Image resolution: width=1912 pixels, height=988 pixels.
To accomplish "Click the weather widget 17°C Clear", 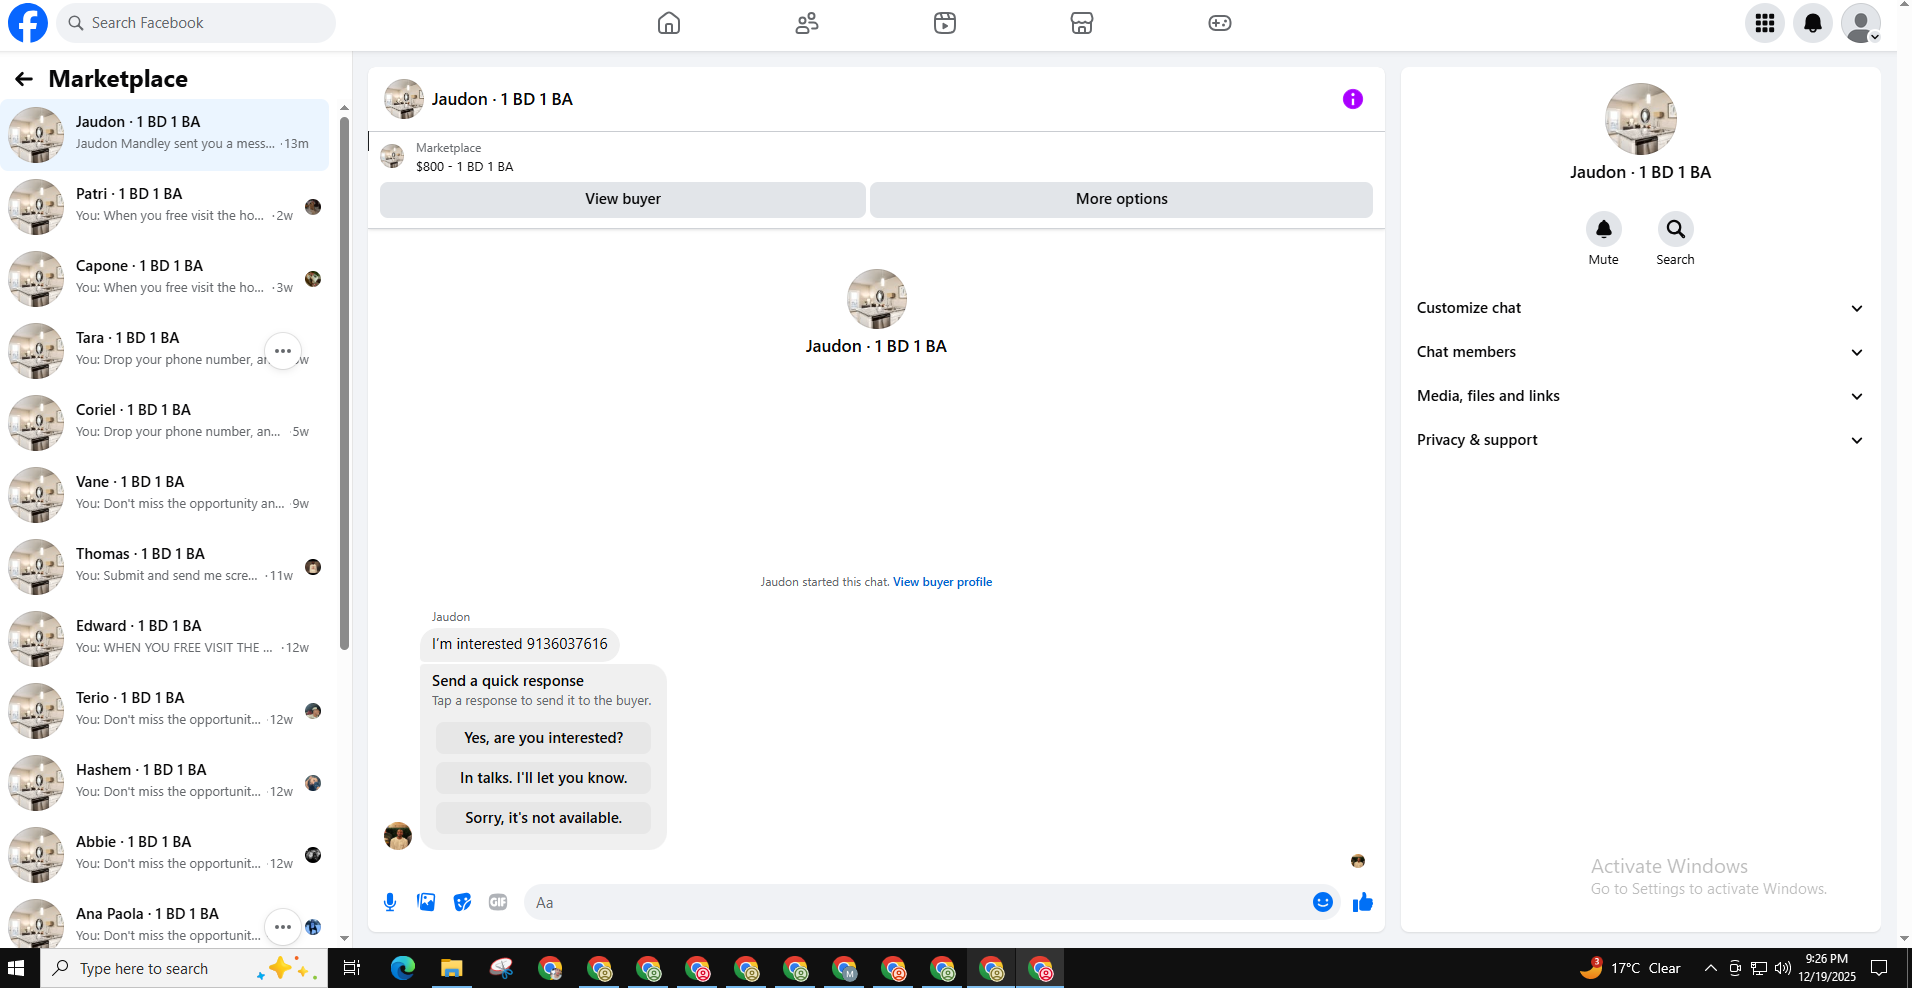I will (x=1630, y=968).
